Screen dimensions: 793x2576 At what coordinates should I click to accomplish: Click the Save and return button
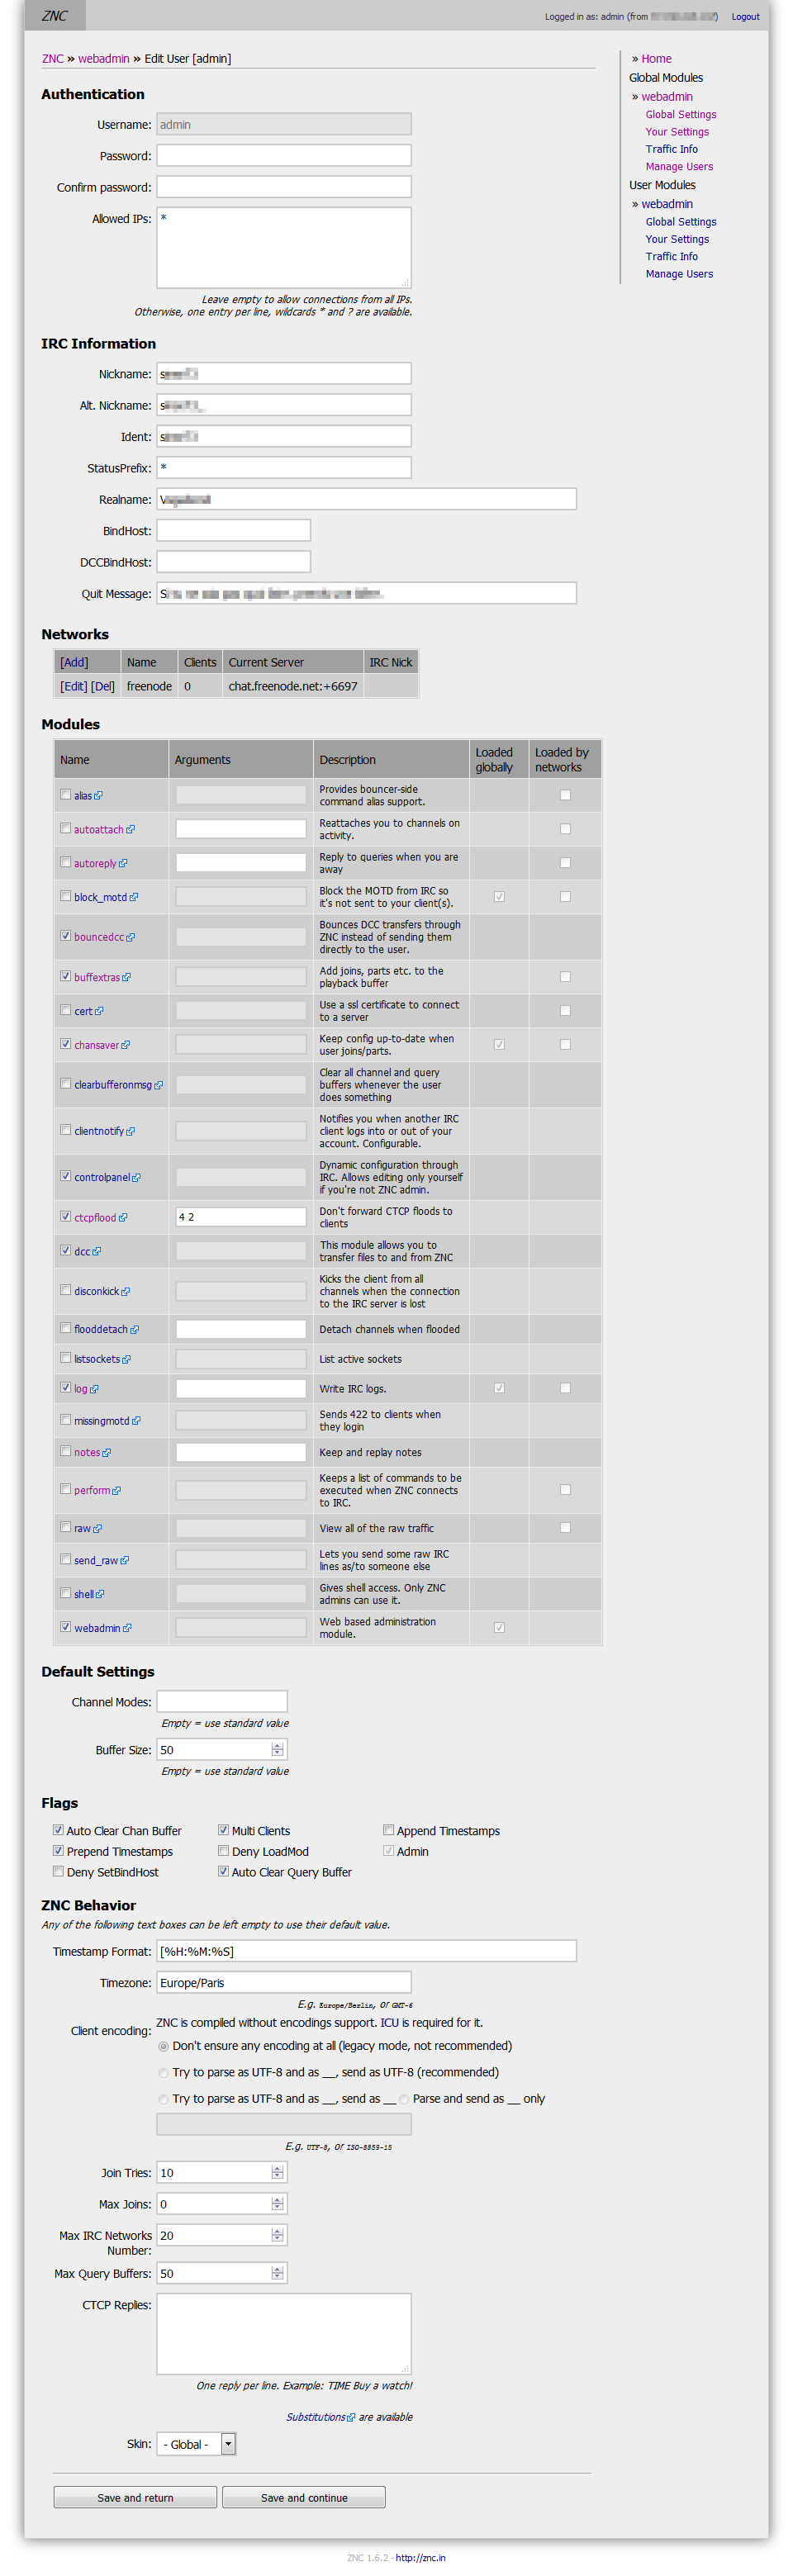[x=135, y=2498]
